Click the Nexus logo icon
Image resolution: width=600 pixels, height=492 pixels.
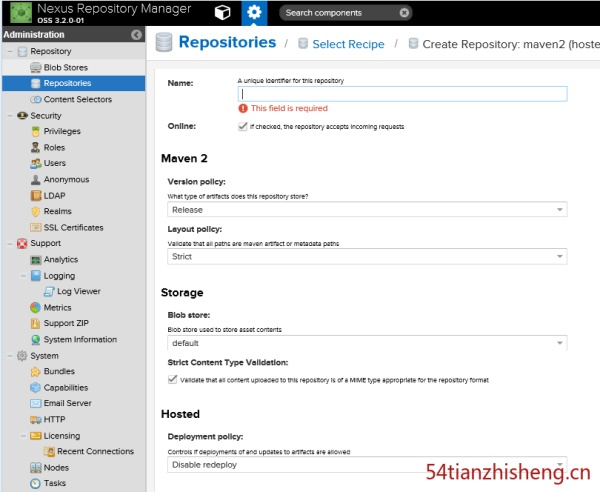pos(21,13)
